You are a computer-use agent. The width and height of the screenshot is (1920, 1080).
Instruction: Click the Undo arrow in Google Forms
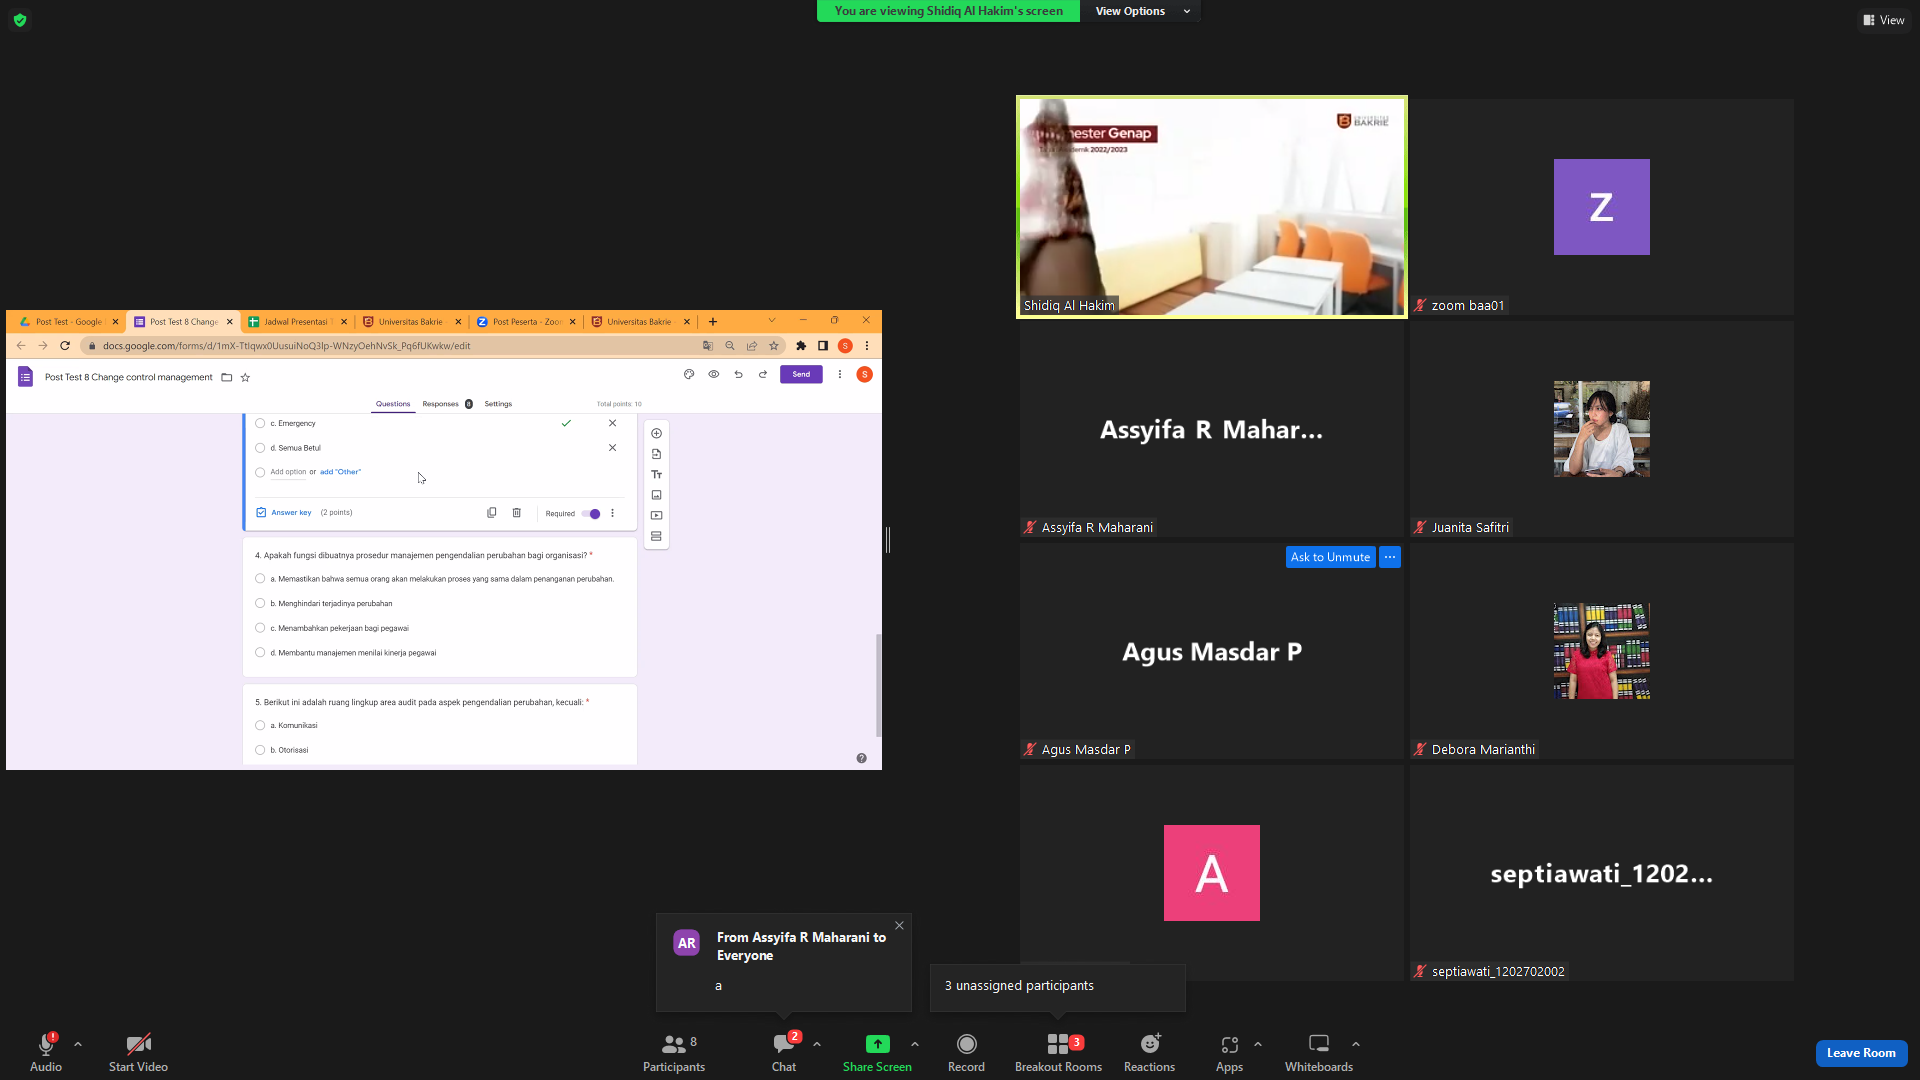point(739,374)
